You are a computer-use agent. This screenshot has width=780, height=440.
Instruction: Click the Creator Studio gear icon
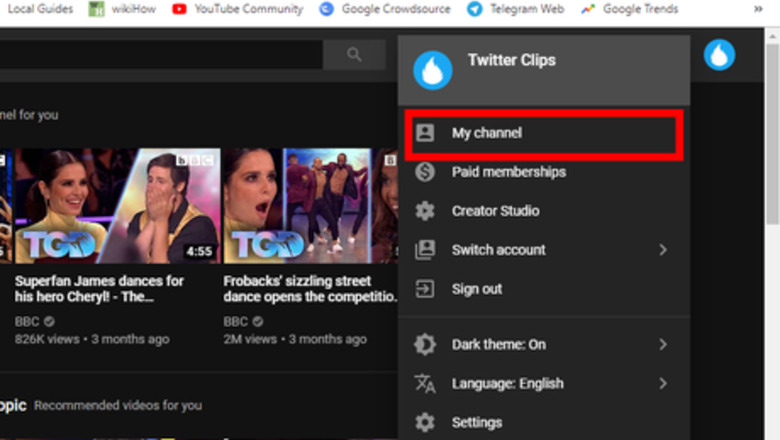click(425, 211)
